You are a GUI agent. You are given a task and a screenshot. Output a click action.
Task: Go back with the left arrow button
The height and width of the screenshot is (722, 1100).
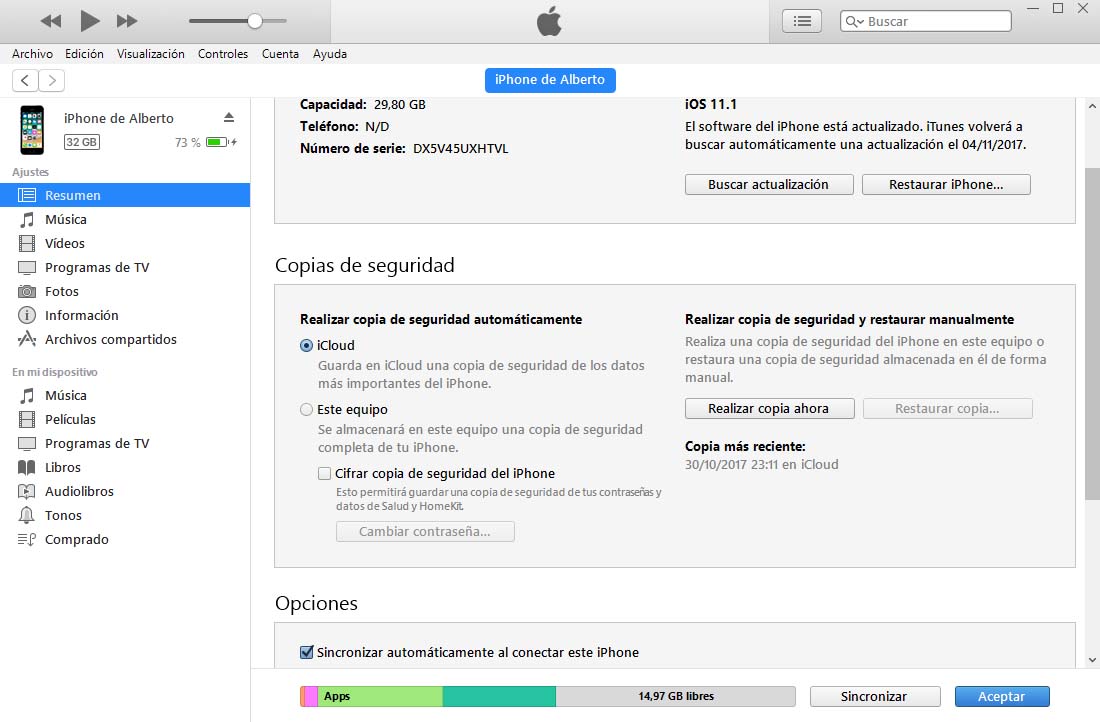pos(25,81)
